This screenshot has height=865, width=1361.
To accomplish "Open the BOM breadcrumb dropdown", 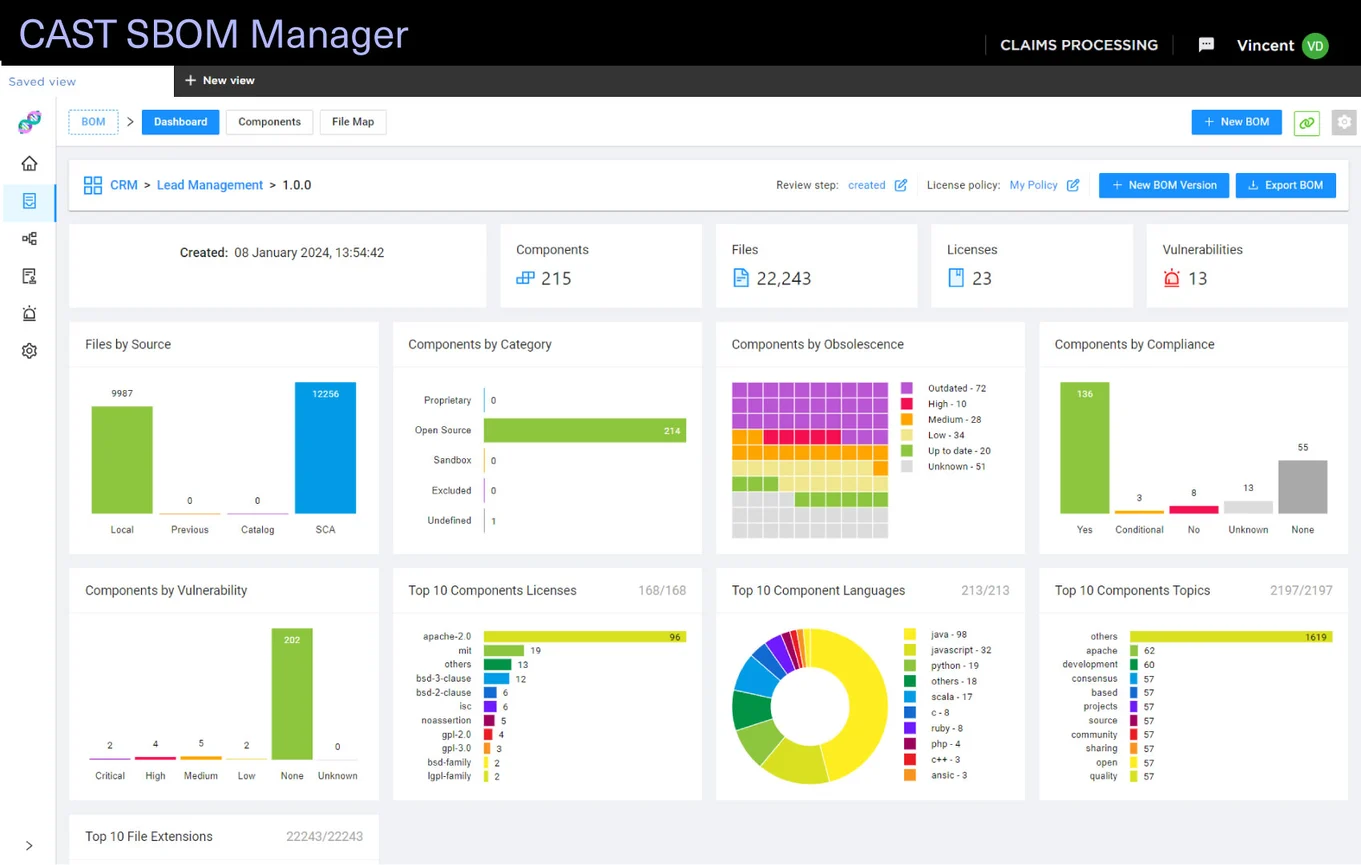I will pos(93,121).
